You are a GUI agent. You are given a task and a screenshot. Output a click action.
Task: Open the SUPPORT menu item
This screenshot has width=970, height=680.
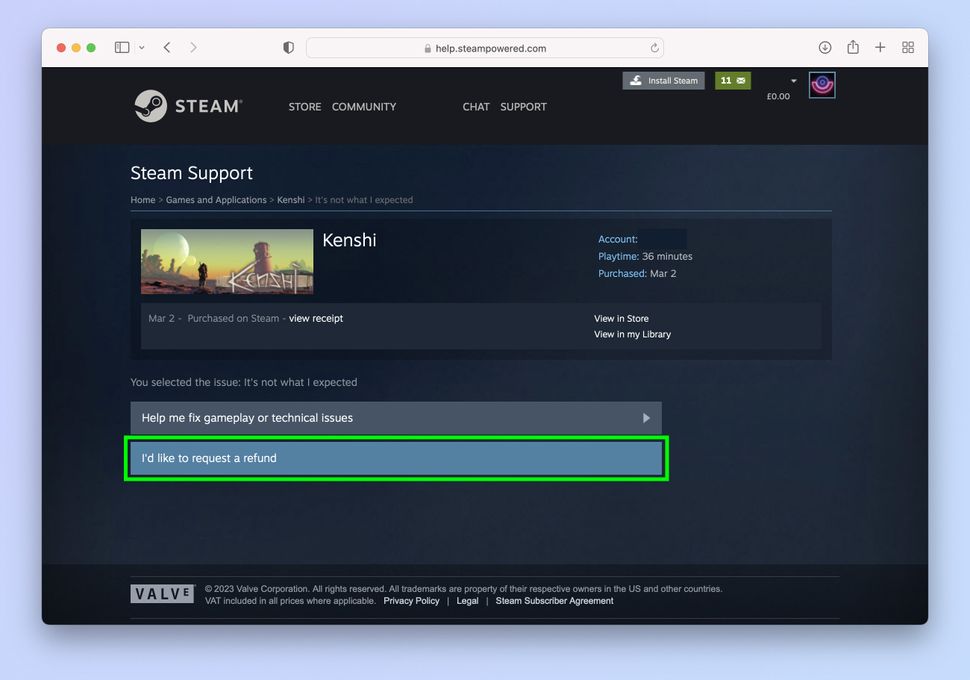(x=523, y=106)
